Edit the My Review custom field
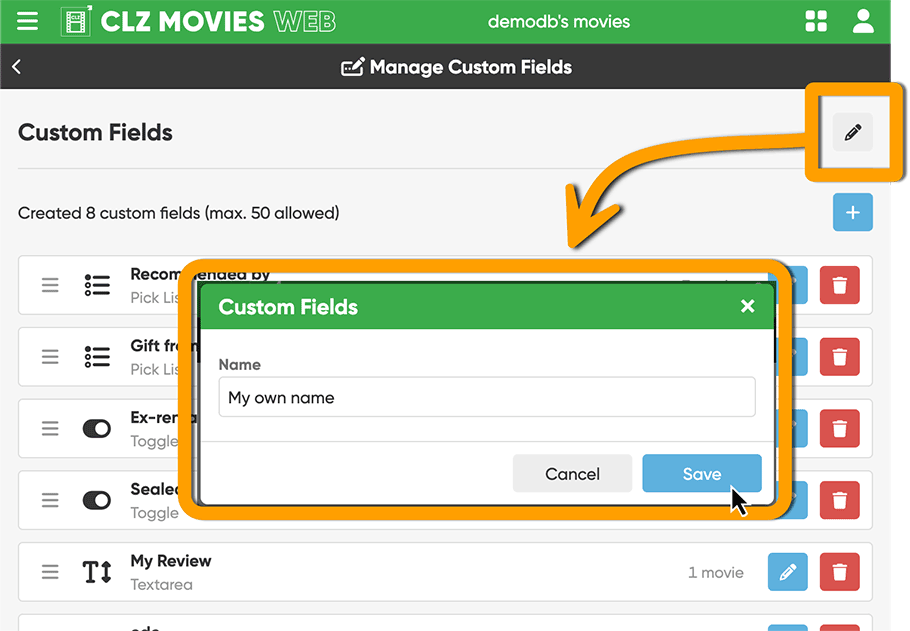Image resolution: width=910 pixels, height=631 pixels. (x=787, y=573)
